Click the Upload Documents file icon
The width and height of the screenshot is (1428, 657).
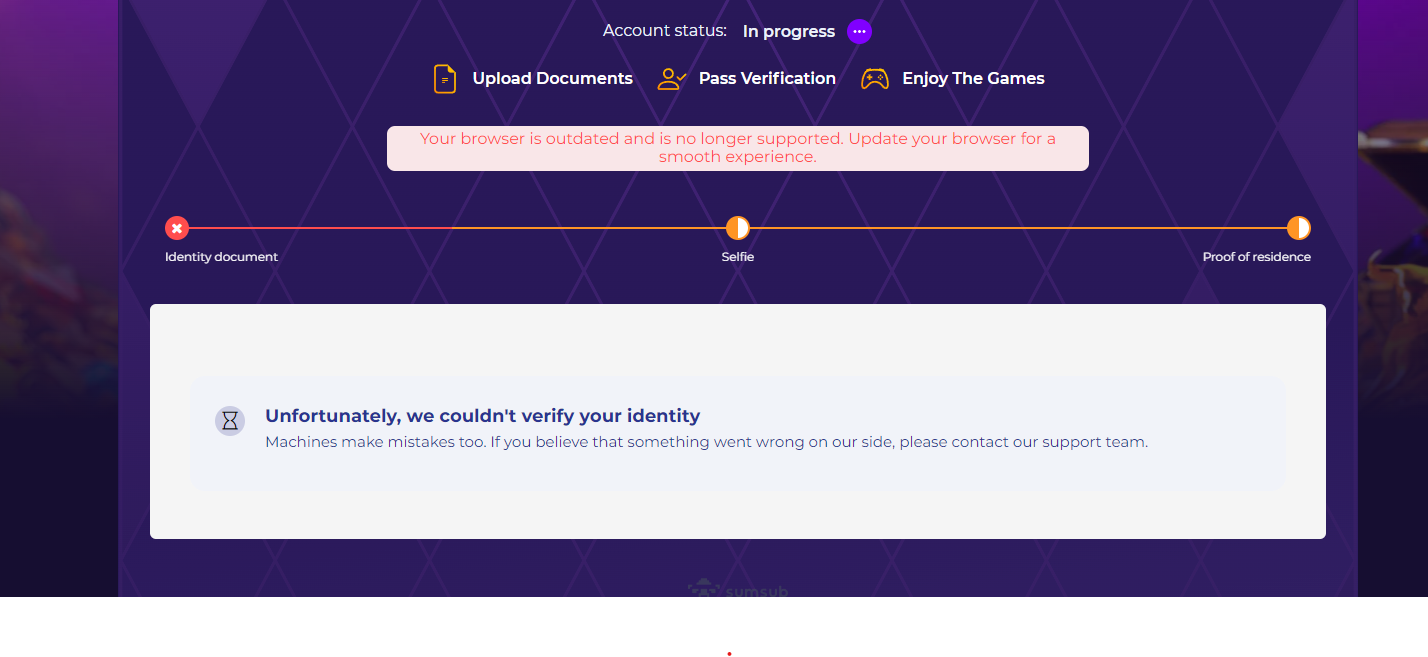pos(444,79)
